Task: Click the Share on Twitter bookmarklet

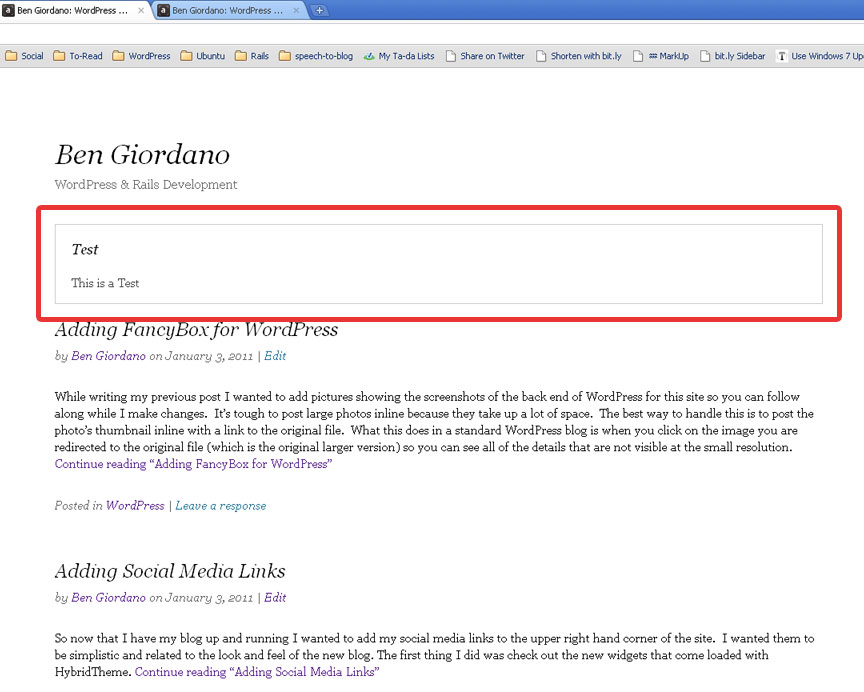Action: (x=485, y=56)
